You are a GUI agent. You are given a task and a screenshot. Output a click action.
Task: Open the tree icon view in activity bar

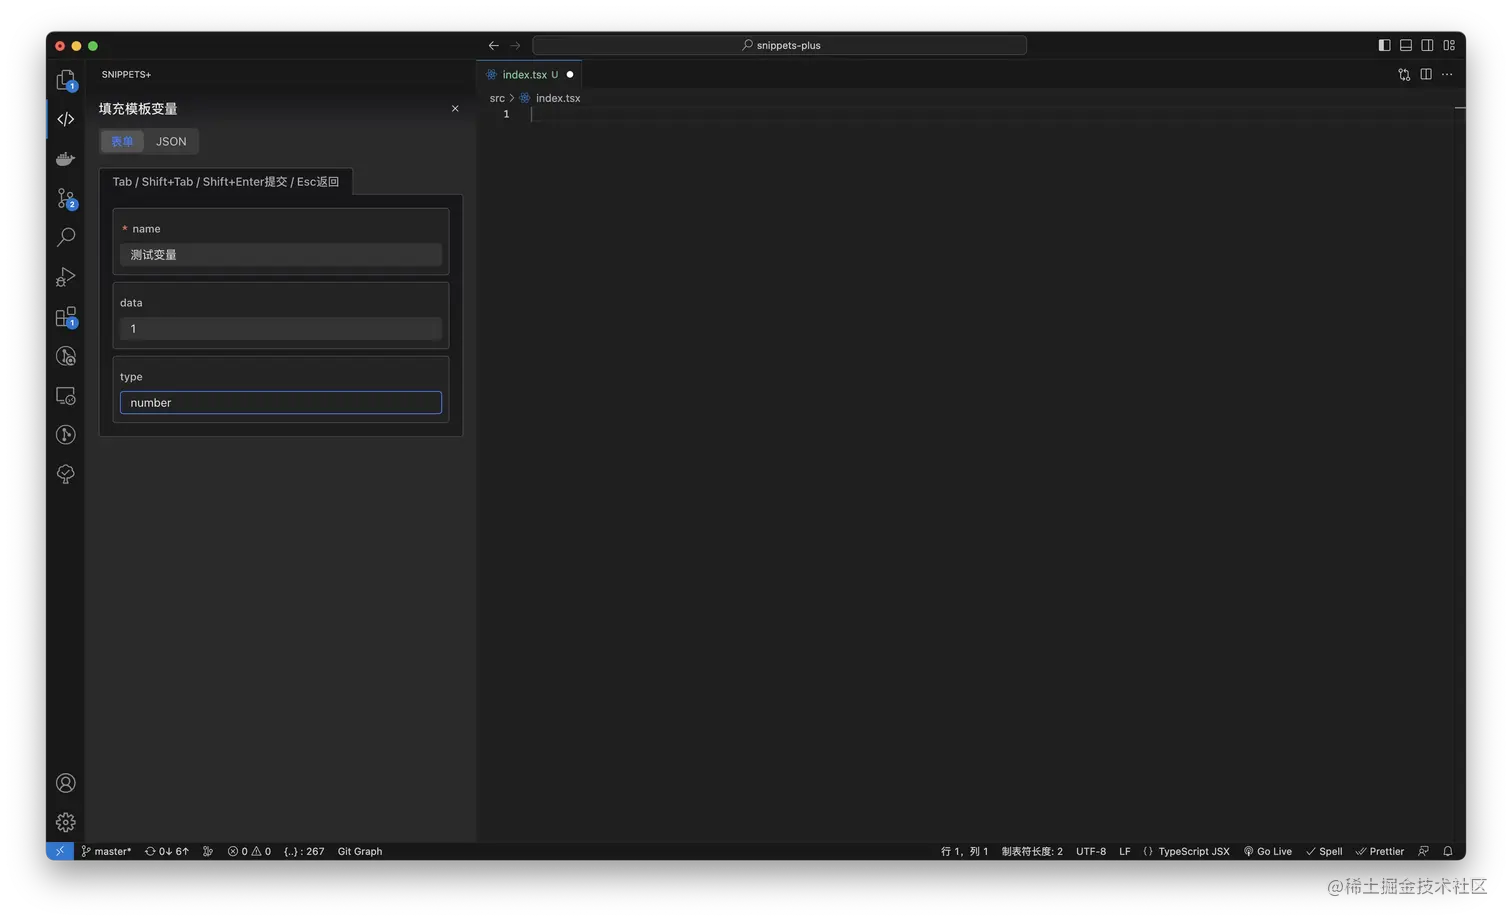(x=66, y=474)
